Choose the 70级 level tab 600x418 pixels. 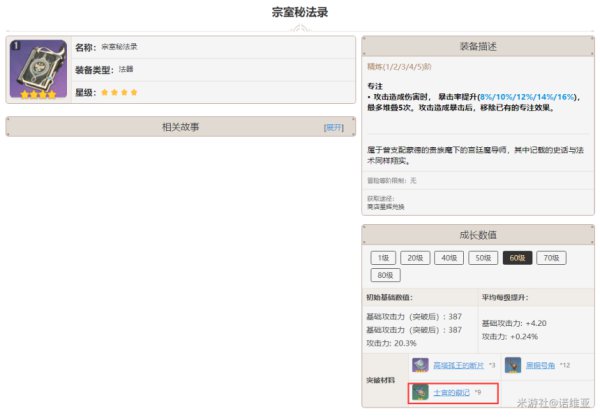coord(551,257)
